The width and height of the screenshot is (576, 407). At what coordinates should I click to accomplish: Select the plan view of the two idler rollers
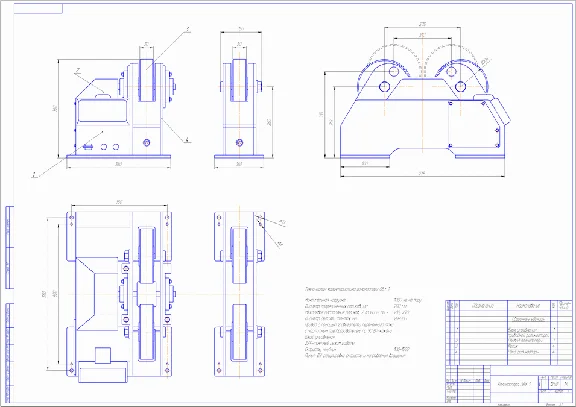tap(240, 294)
